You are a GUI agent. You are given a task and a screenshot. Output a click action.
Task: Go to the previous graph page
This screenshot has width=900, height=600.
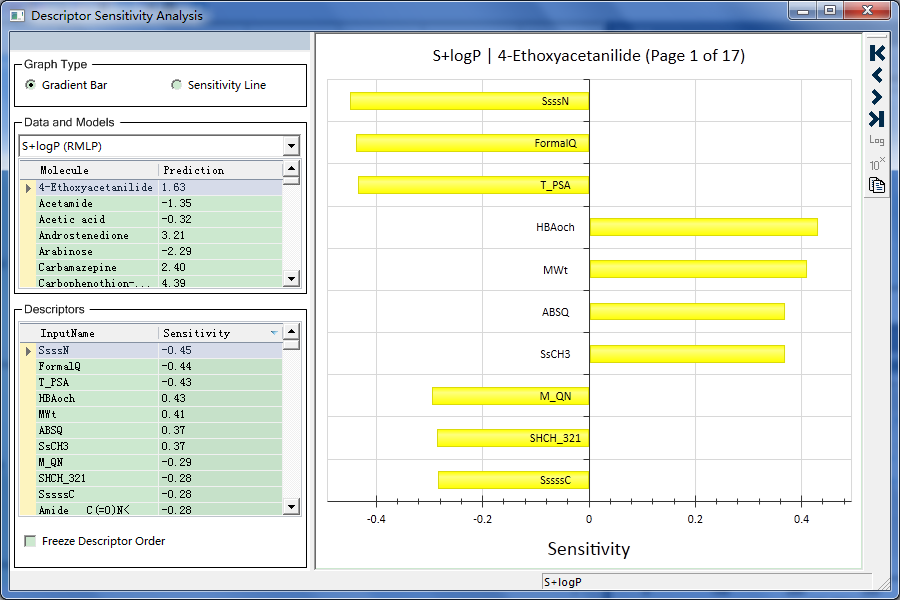point(876,75)
